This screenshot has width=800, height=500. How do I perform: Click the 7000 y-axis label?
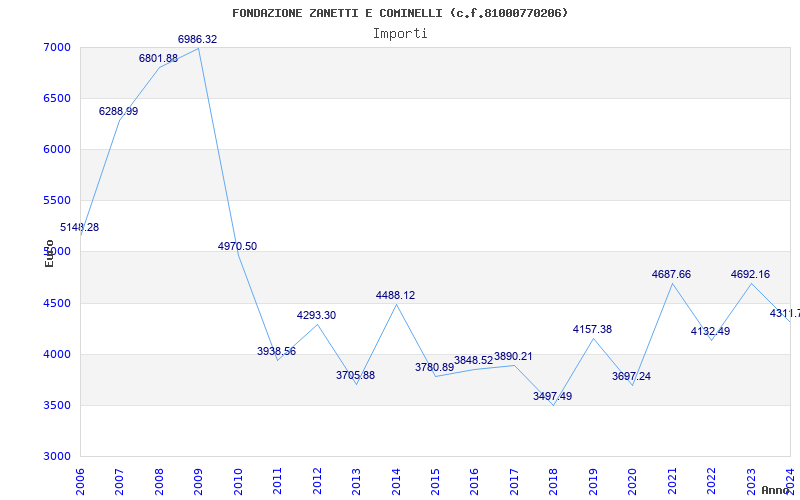pos(57,47)
